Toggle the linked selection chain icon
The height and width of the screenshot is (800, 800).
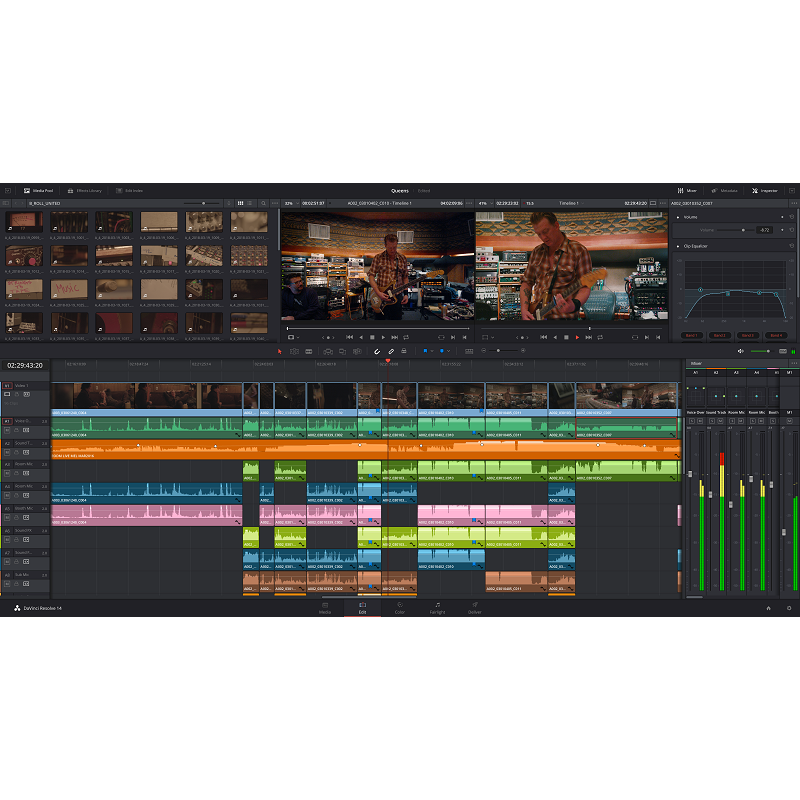(391, 351)
